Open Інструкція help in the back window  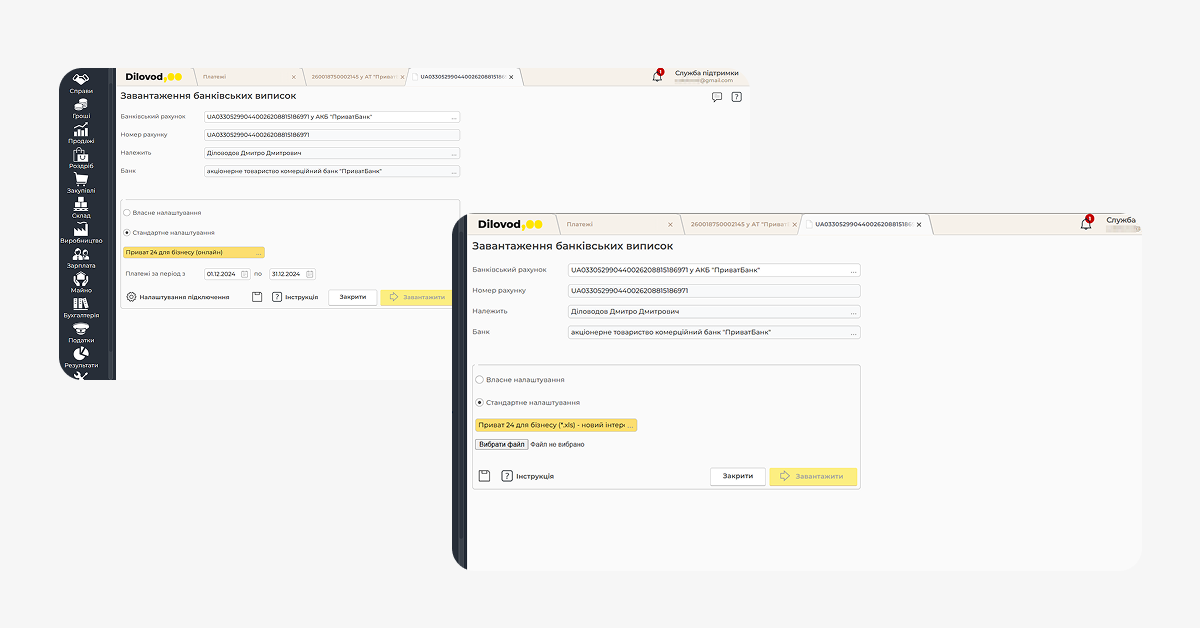coord(295,297)
